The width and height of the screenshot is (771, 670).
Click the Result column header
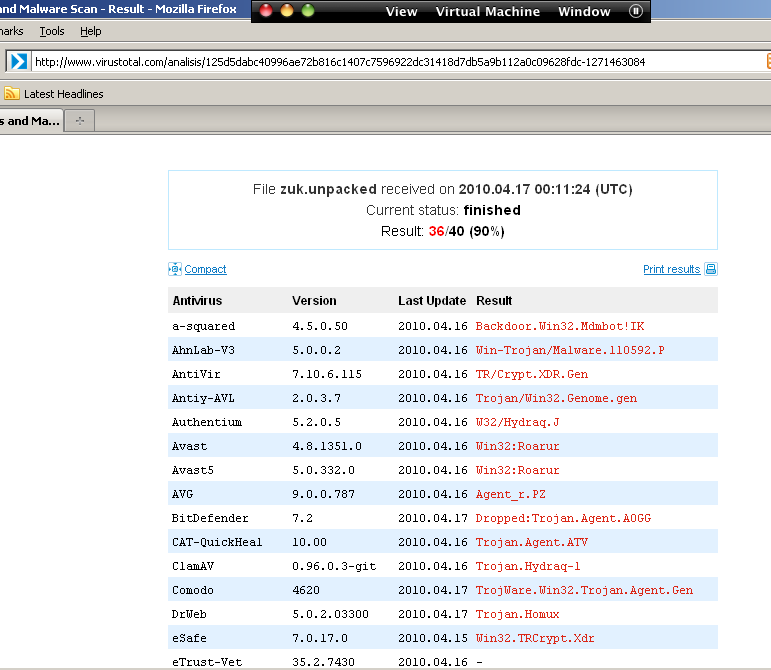494,300
